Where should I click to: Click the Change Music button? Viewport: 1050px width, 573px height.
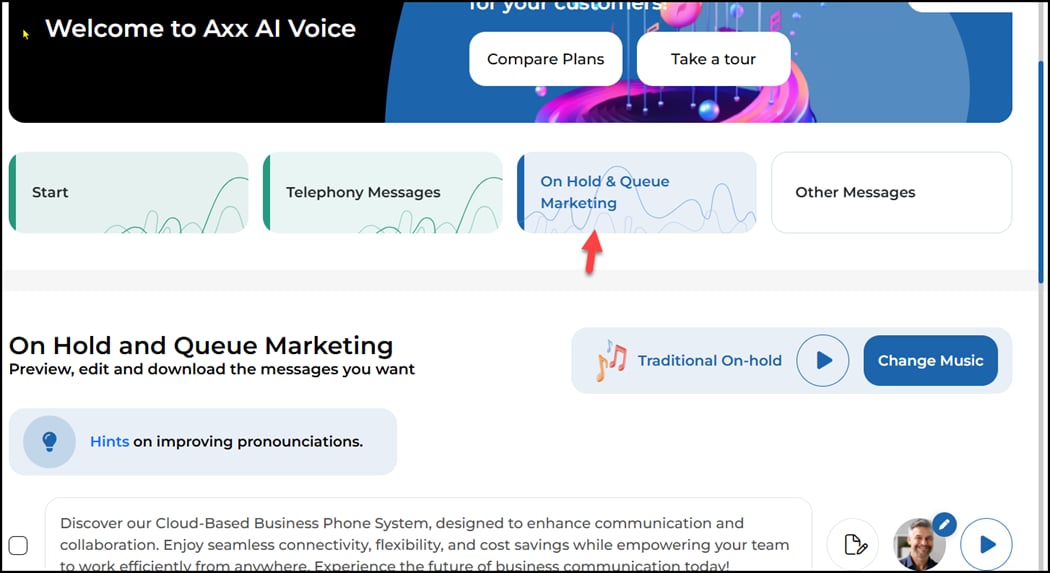[x=930, y=360]
